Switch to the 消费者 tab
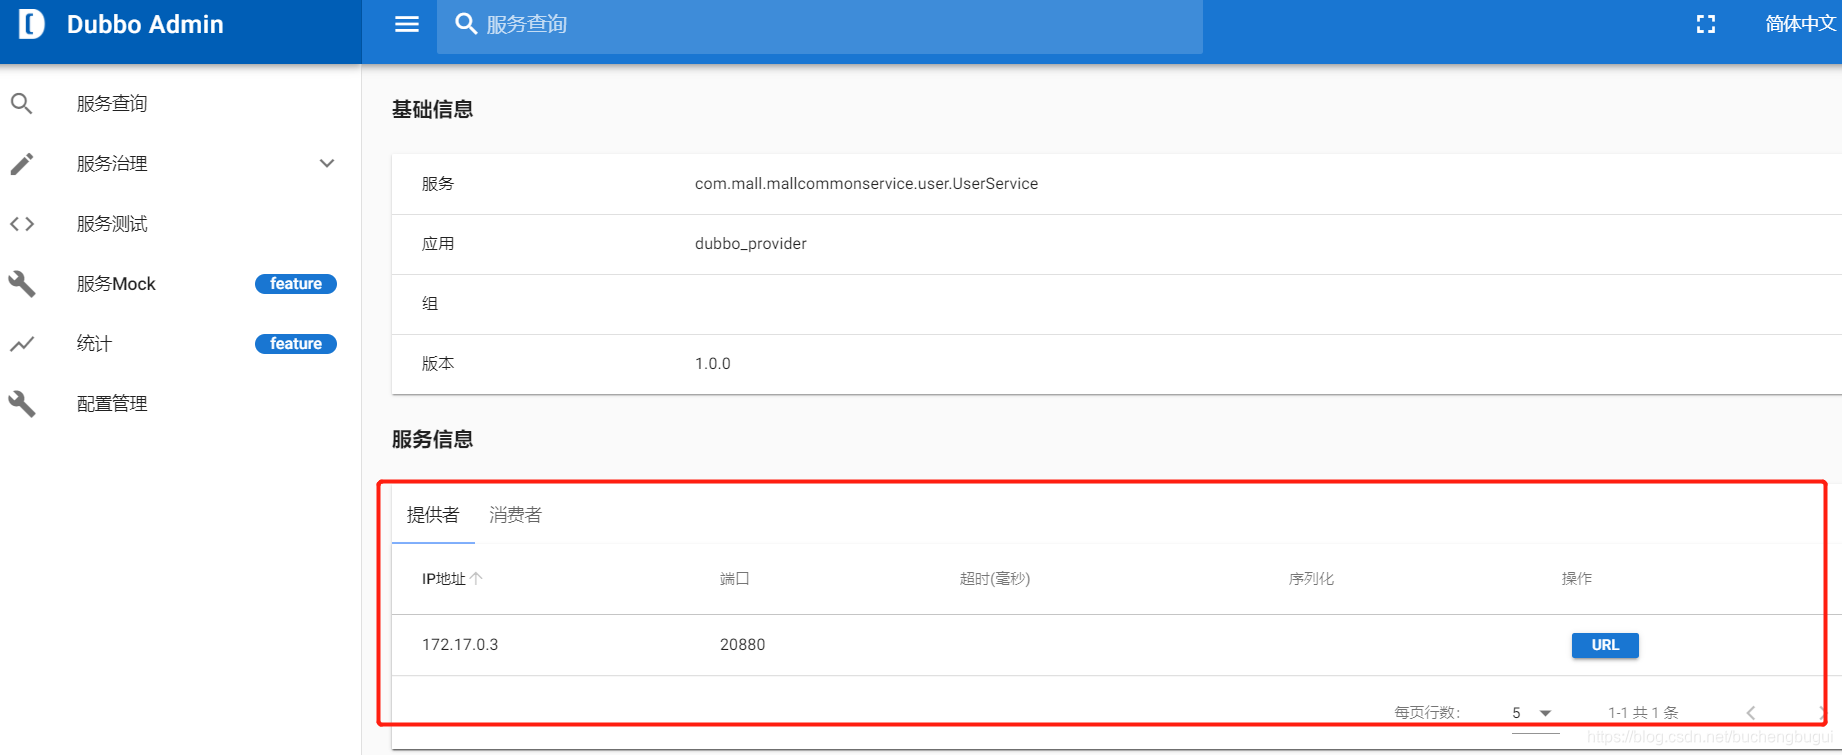The width and height of the screenshot is (1842, 755). [515, 515]
